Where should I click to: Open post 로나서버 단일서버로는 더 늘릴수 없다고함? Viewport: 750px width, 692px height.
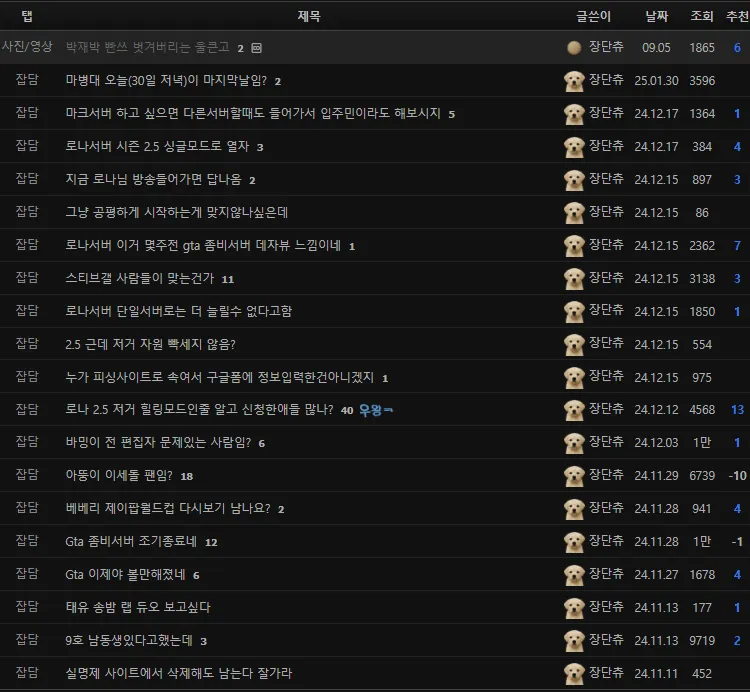tap(178, 311)
